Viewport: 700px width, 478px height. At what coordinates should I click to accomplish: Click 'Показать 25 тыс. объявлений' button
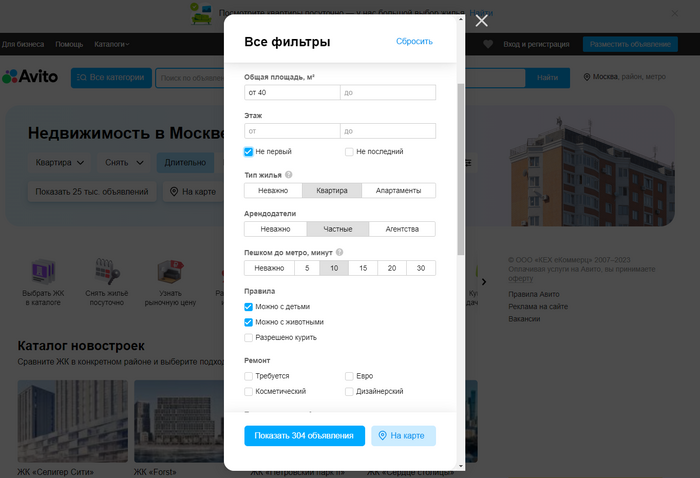pos(92,191)
